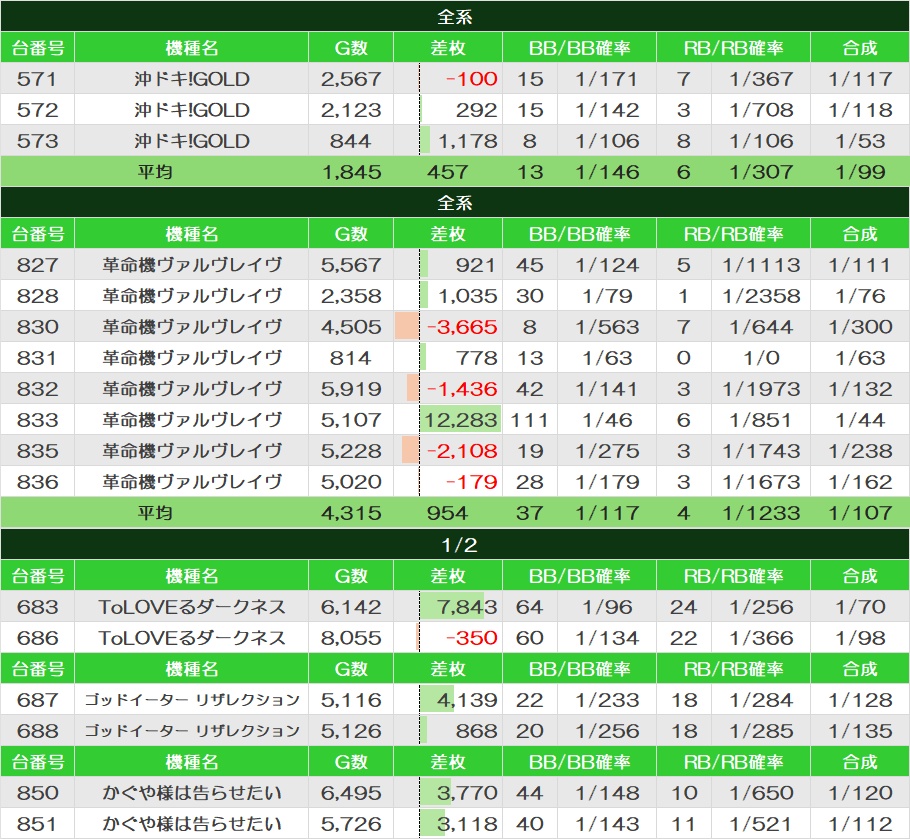Click G count 6,495

click(x=351, y=793)
